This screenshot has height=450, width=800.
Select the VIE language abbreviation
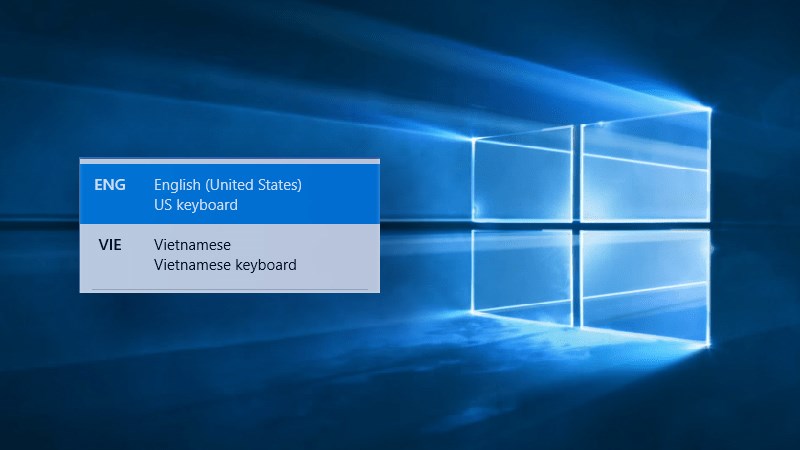click(x=109, y=245)
